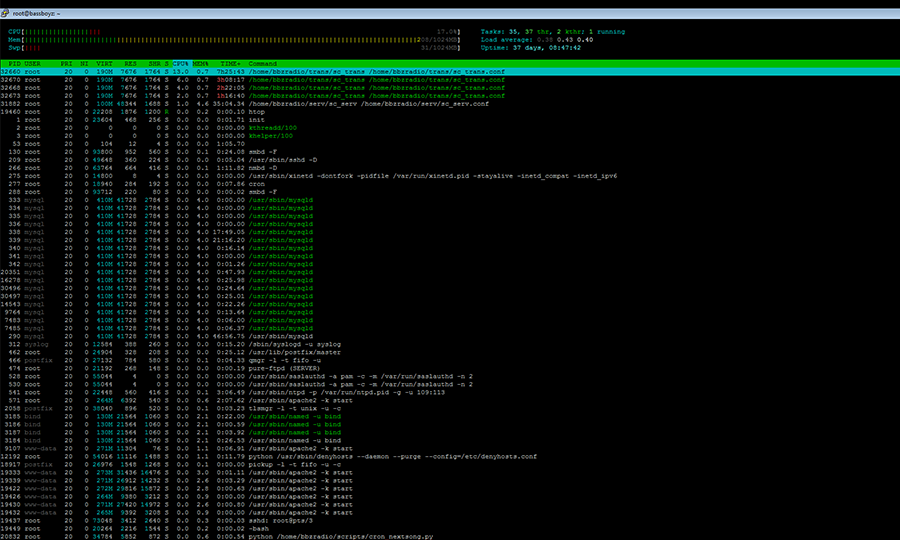Select mysqld thread row PID 20351
Screen dimensions: 900x540
pyautogui.click(x=450, y=273)
